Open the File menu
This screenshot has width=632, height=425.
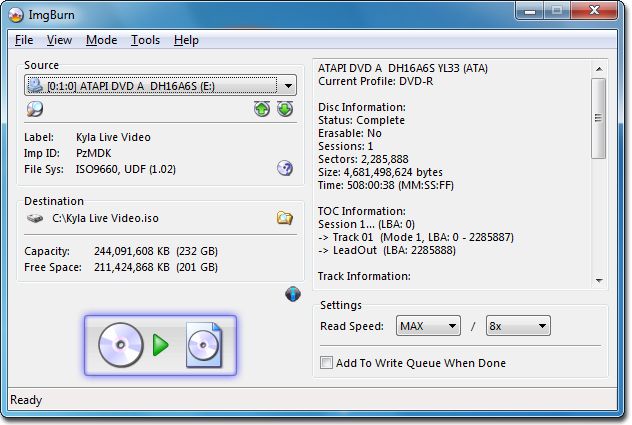click(x=24, y=40)
